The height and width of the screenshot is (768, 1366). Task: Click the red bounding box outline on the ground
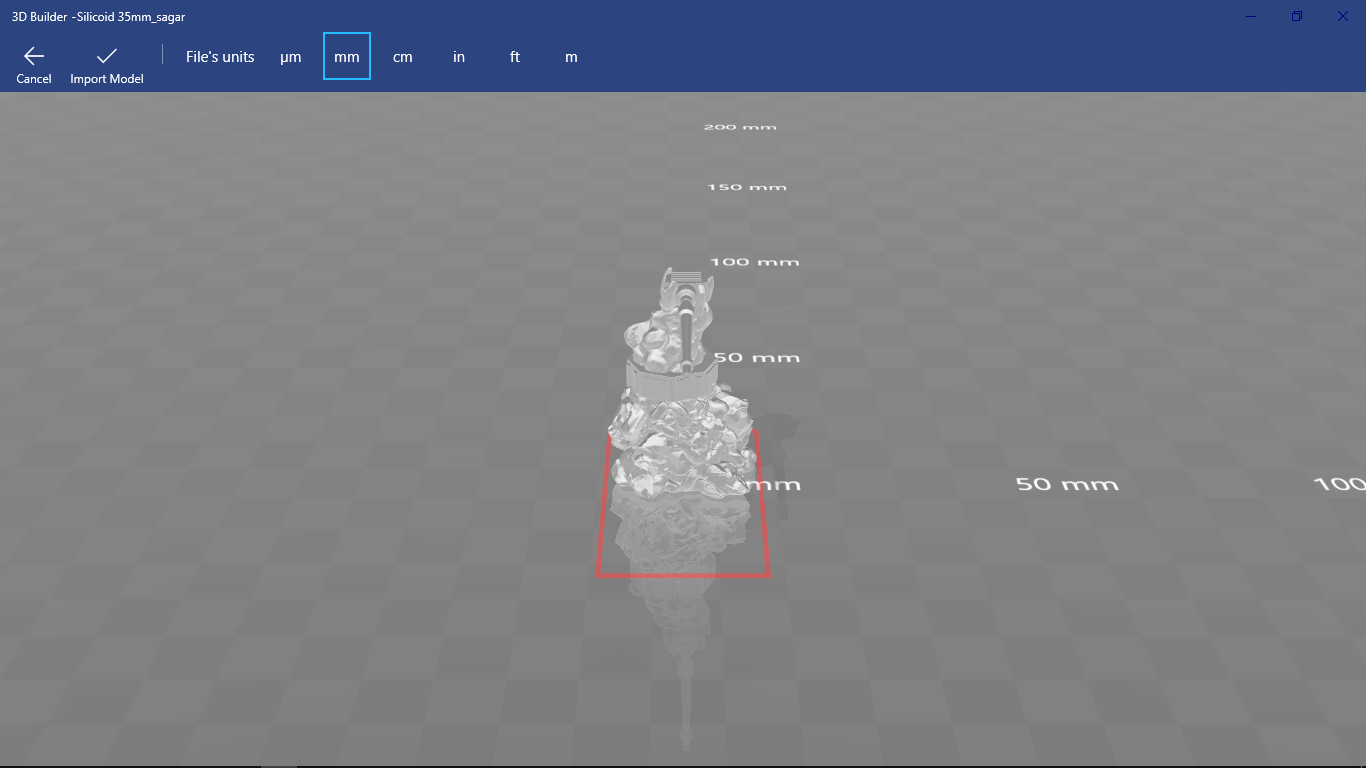(x=683, y=575)
